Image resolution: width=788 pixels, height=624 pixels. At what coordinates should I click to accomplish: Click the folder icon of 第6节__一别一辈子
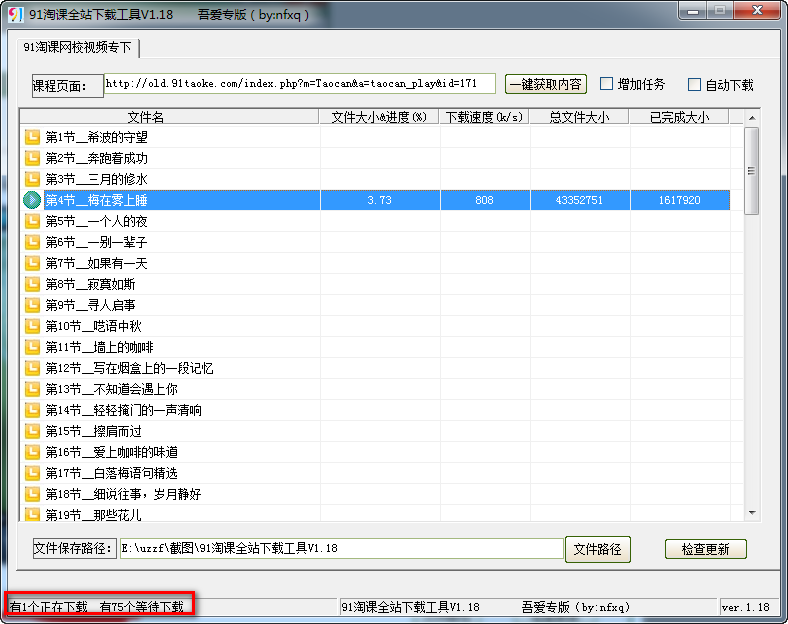pos(32,242)
